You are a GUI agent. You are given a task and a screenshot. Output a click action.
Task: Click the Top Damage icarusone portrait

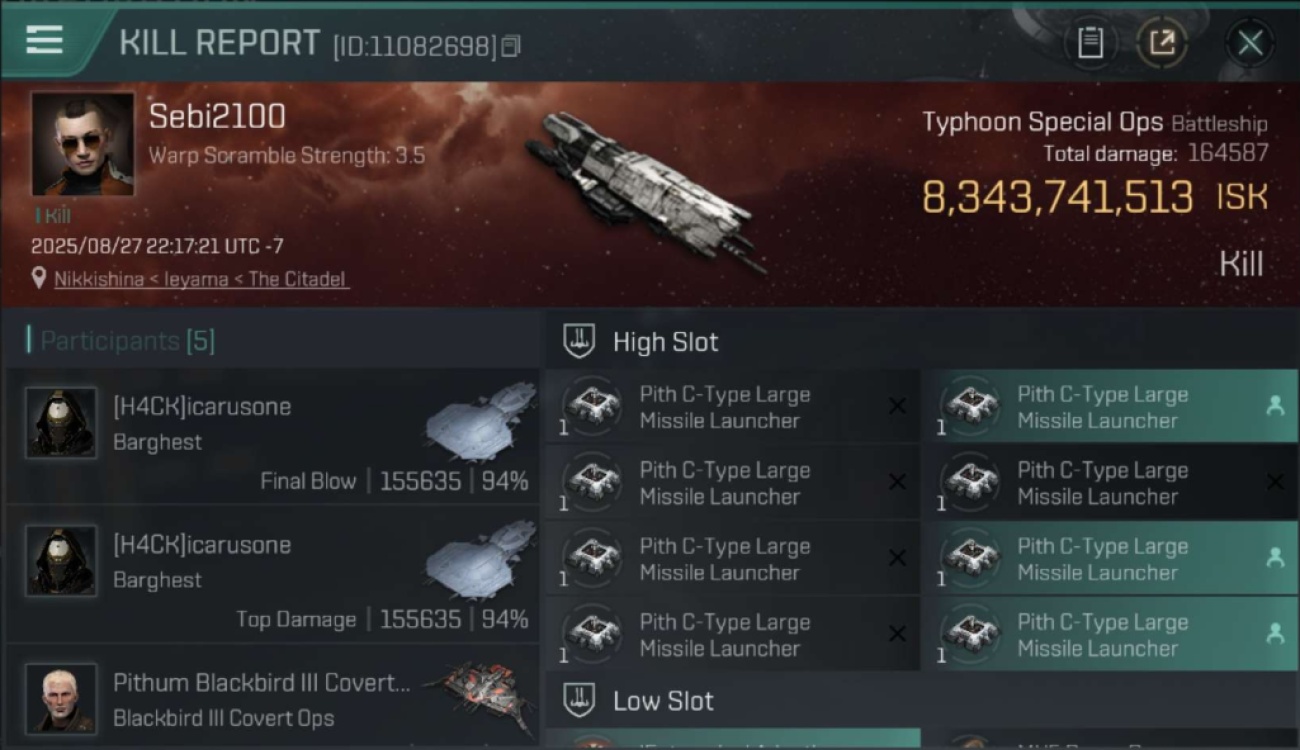(x=61, y=561)
